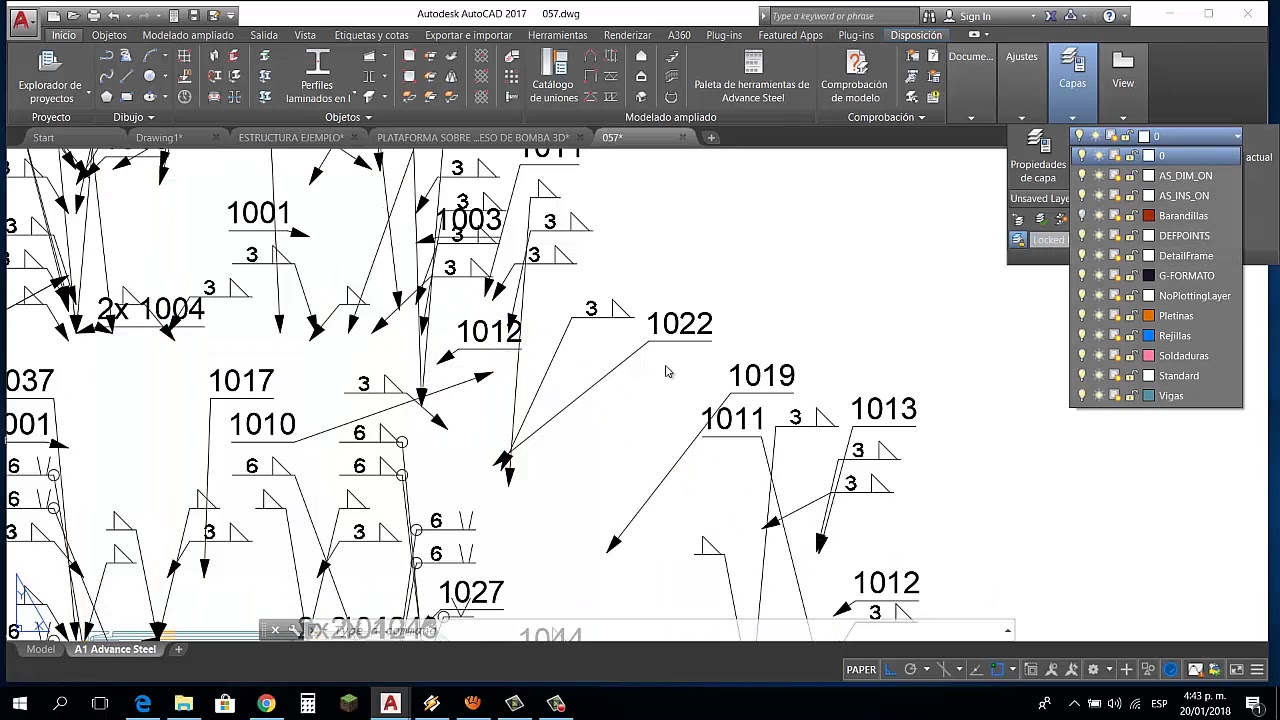Viewport: 1280px width, 720px height.
Task: Open AutoCAD from the Windows taskbar
Action: pyautogui.click(x=390, y=704)
